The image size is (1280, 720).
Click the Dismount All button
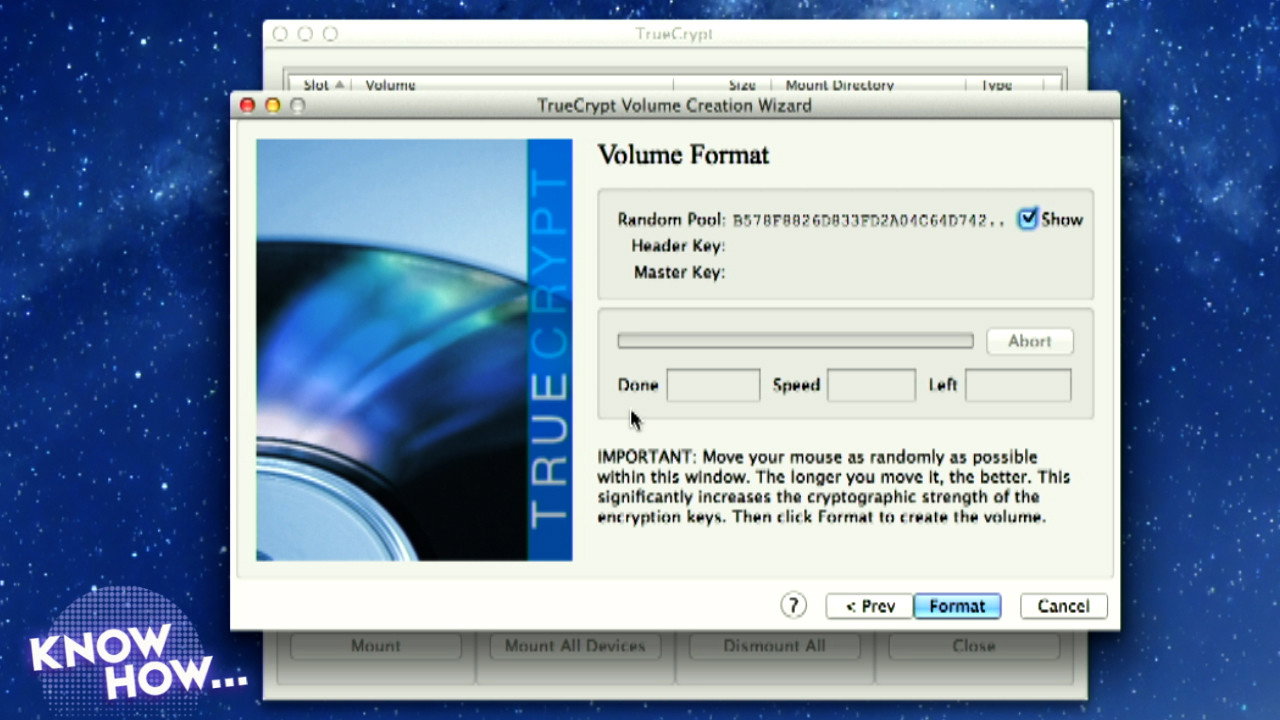(x=774, y=646)
